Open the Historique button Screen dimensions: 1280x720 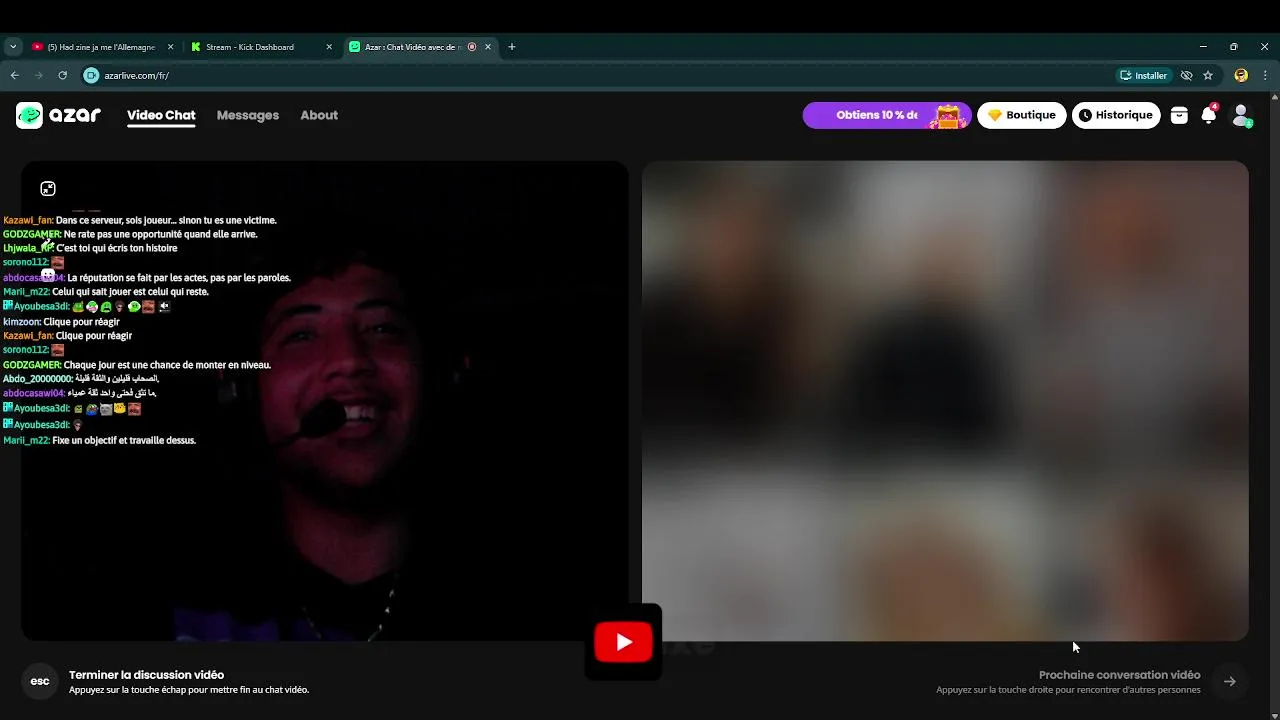coord(1116,115)
